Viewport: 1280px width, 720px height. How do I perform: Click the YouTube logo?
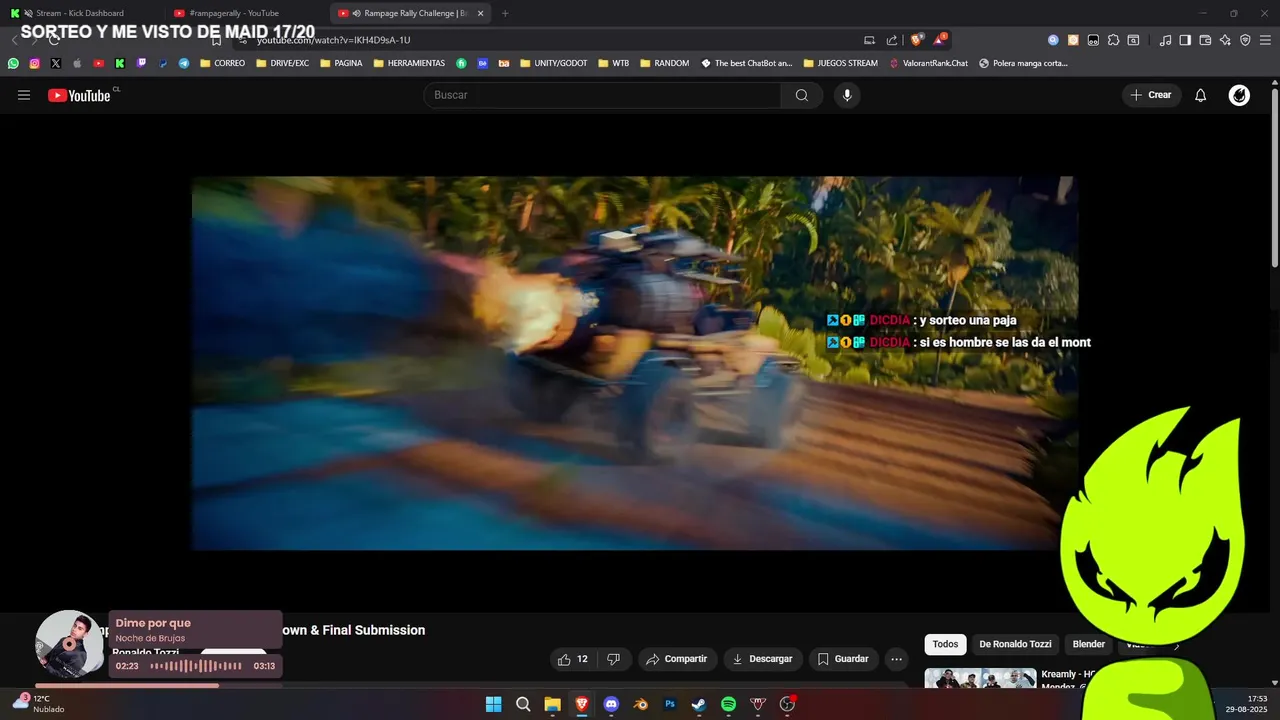click(x=79, y=95)
